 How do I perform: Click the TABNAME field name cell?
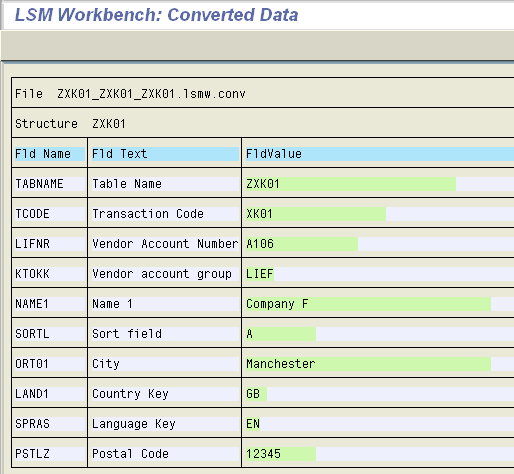[x=50, y=184]
